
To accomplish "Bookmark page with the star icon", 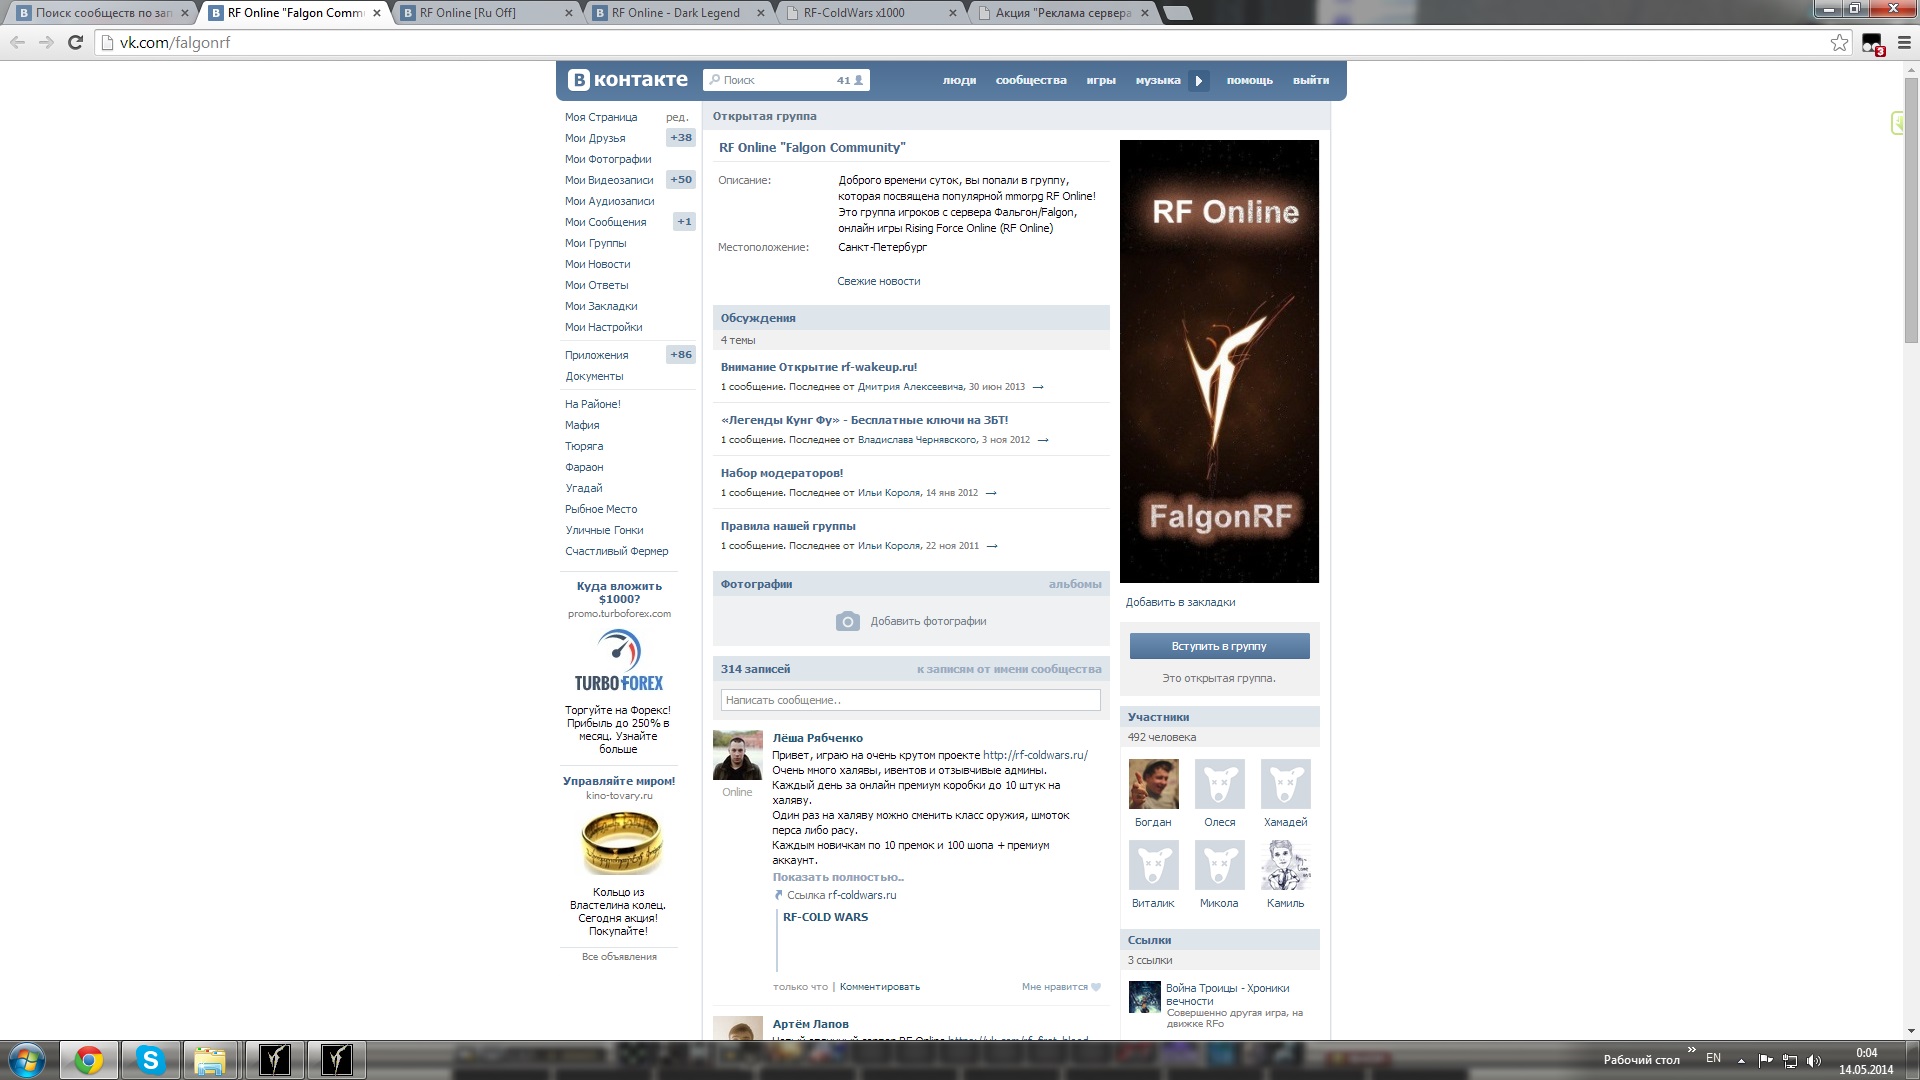I will tap(1839, 42).
